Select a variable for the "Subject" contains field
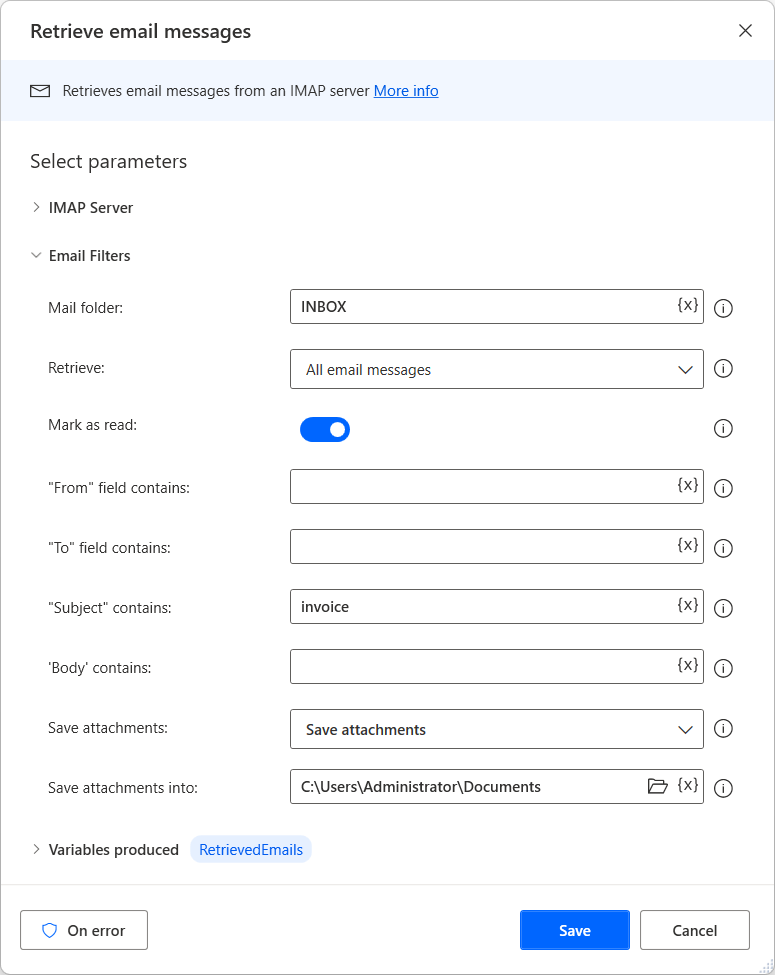 [x=687, y=606]
